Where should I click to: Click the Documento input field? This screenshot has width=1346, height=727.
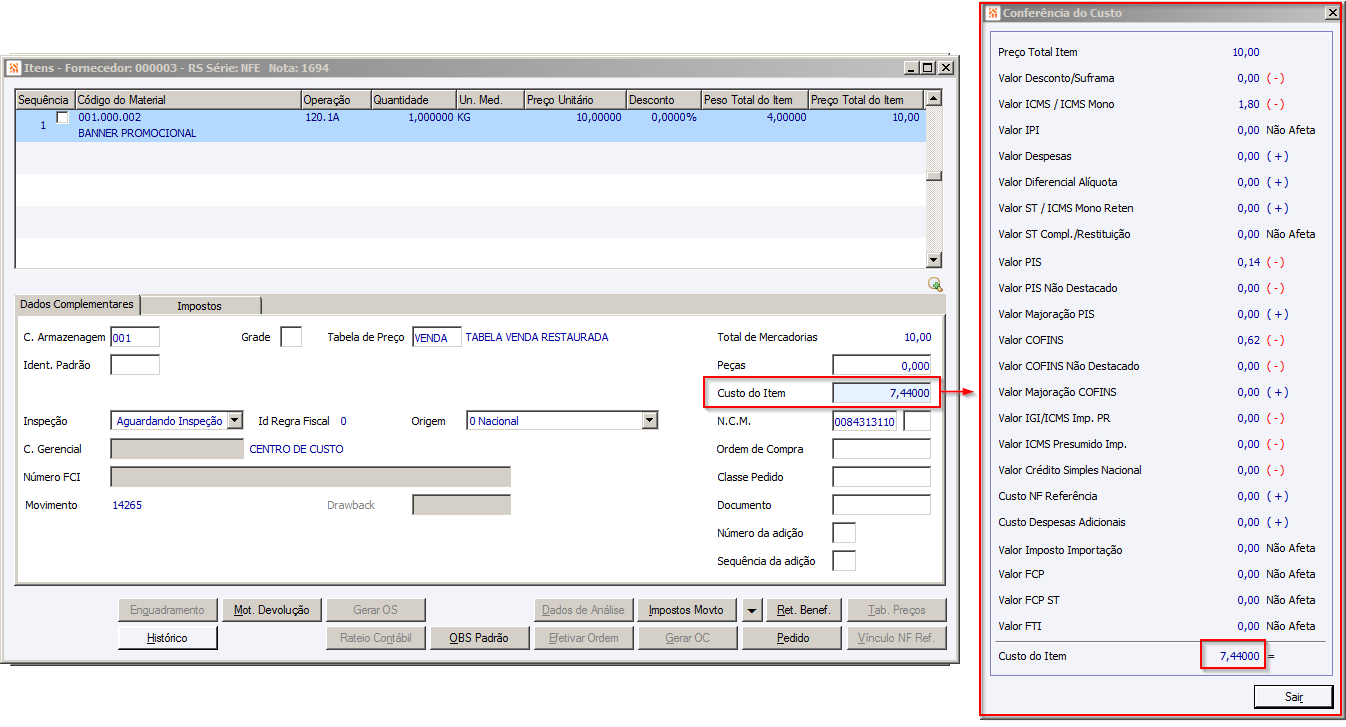tap(881, 505)
